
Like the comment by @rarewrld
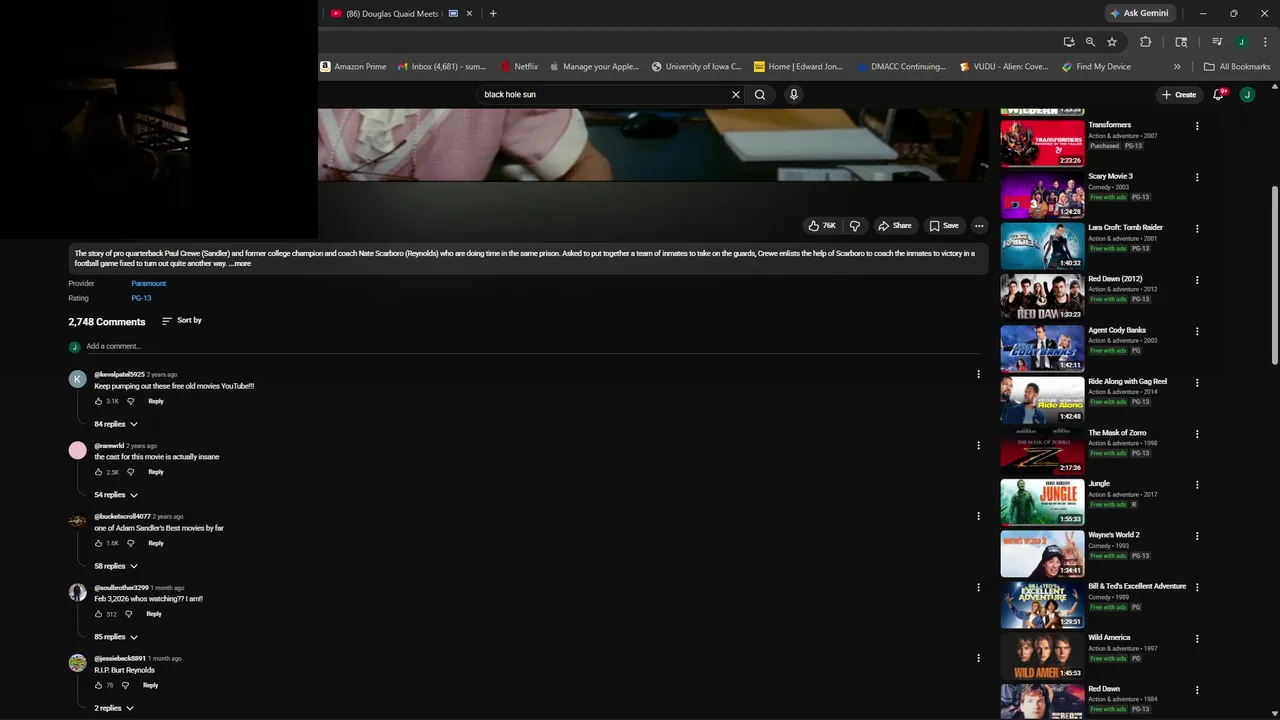pyautogui.click(x=99, y=472)
